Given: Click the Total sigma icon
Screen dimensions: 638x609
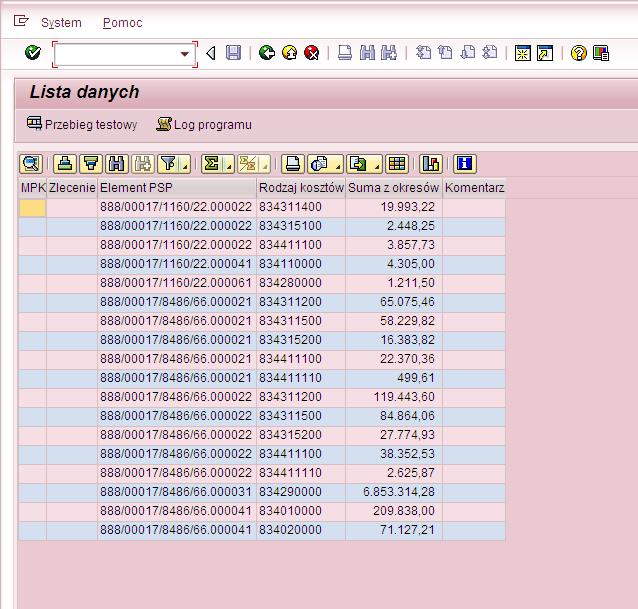Looking at the screenshot, I should pos(212,164).
